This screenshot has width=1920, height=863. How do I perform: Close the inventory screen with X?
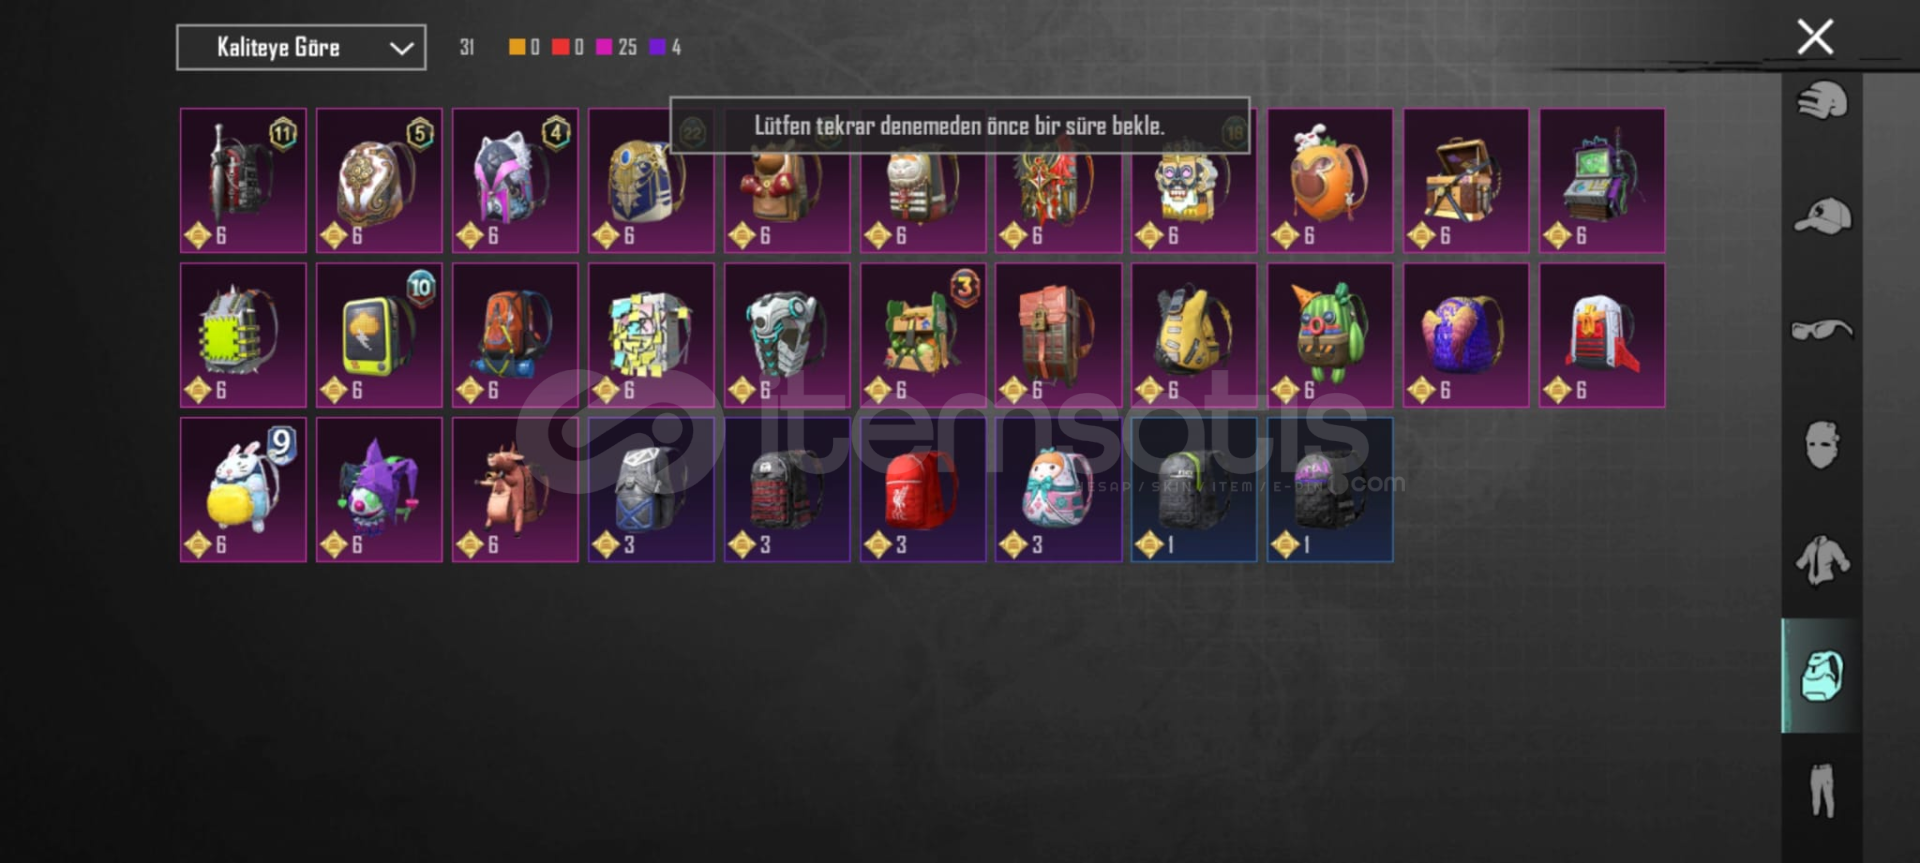[x=1815, y=37]
